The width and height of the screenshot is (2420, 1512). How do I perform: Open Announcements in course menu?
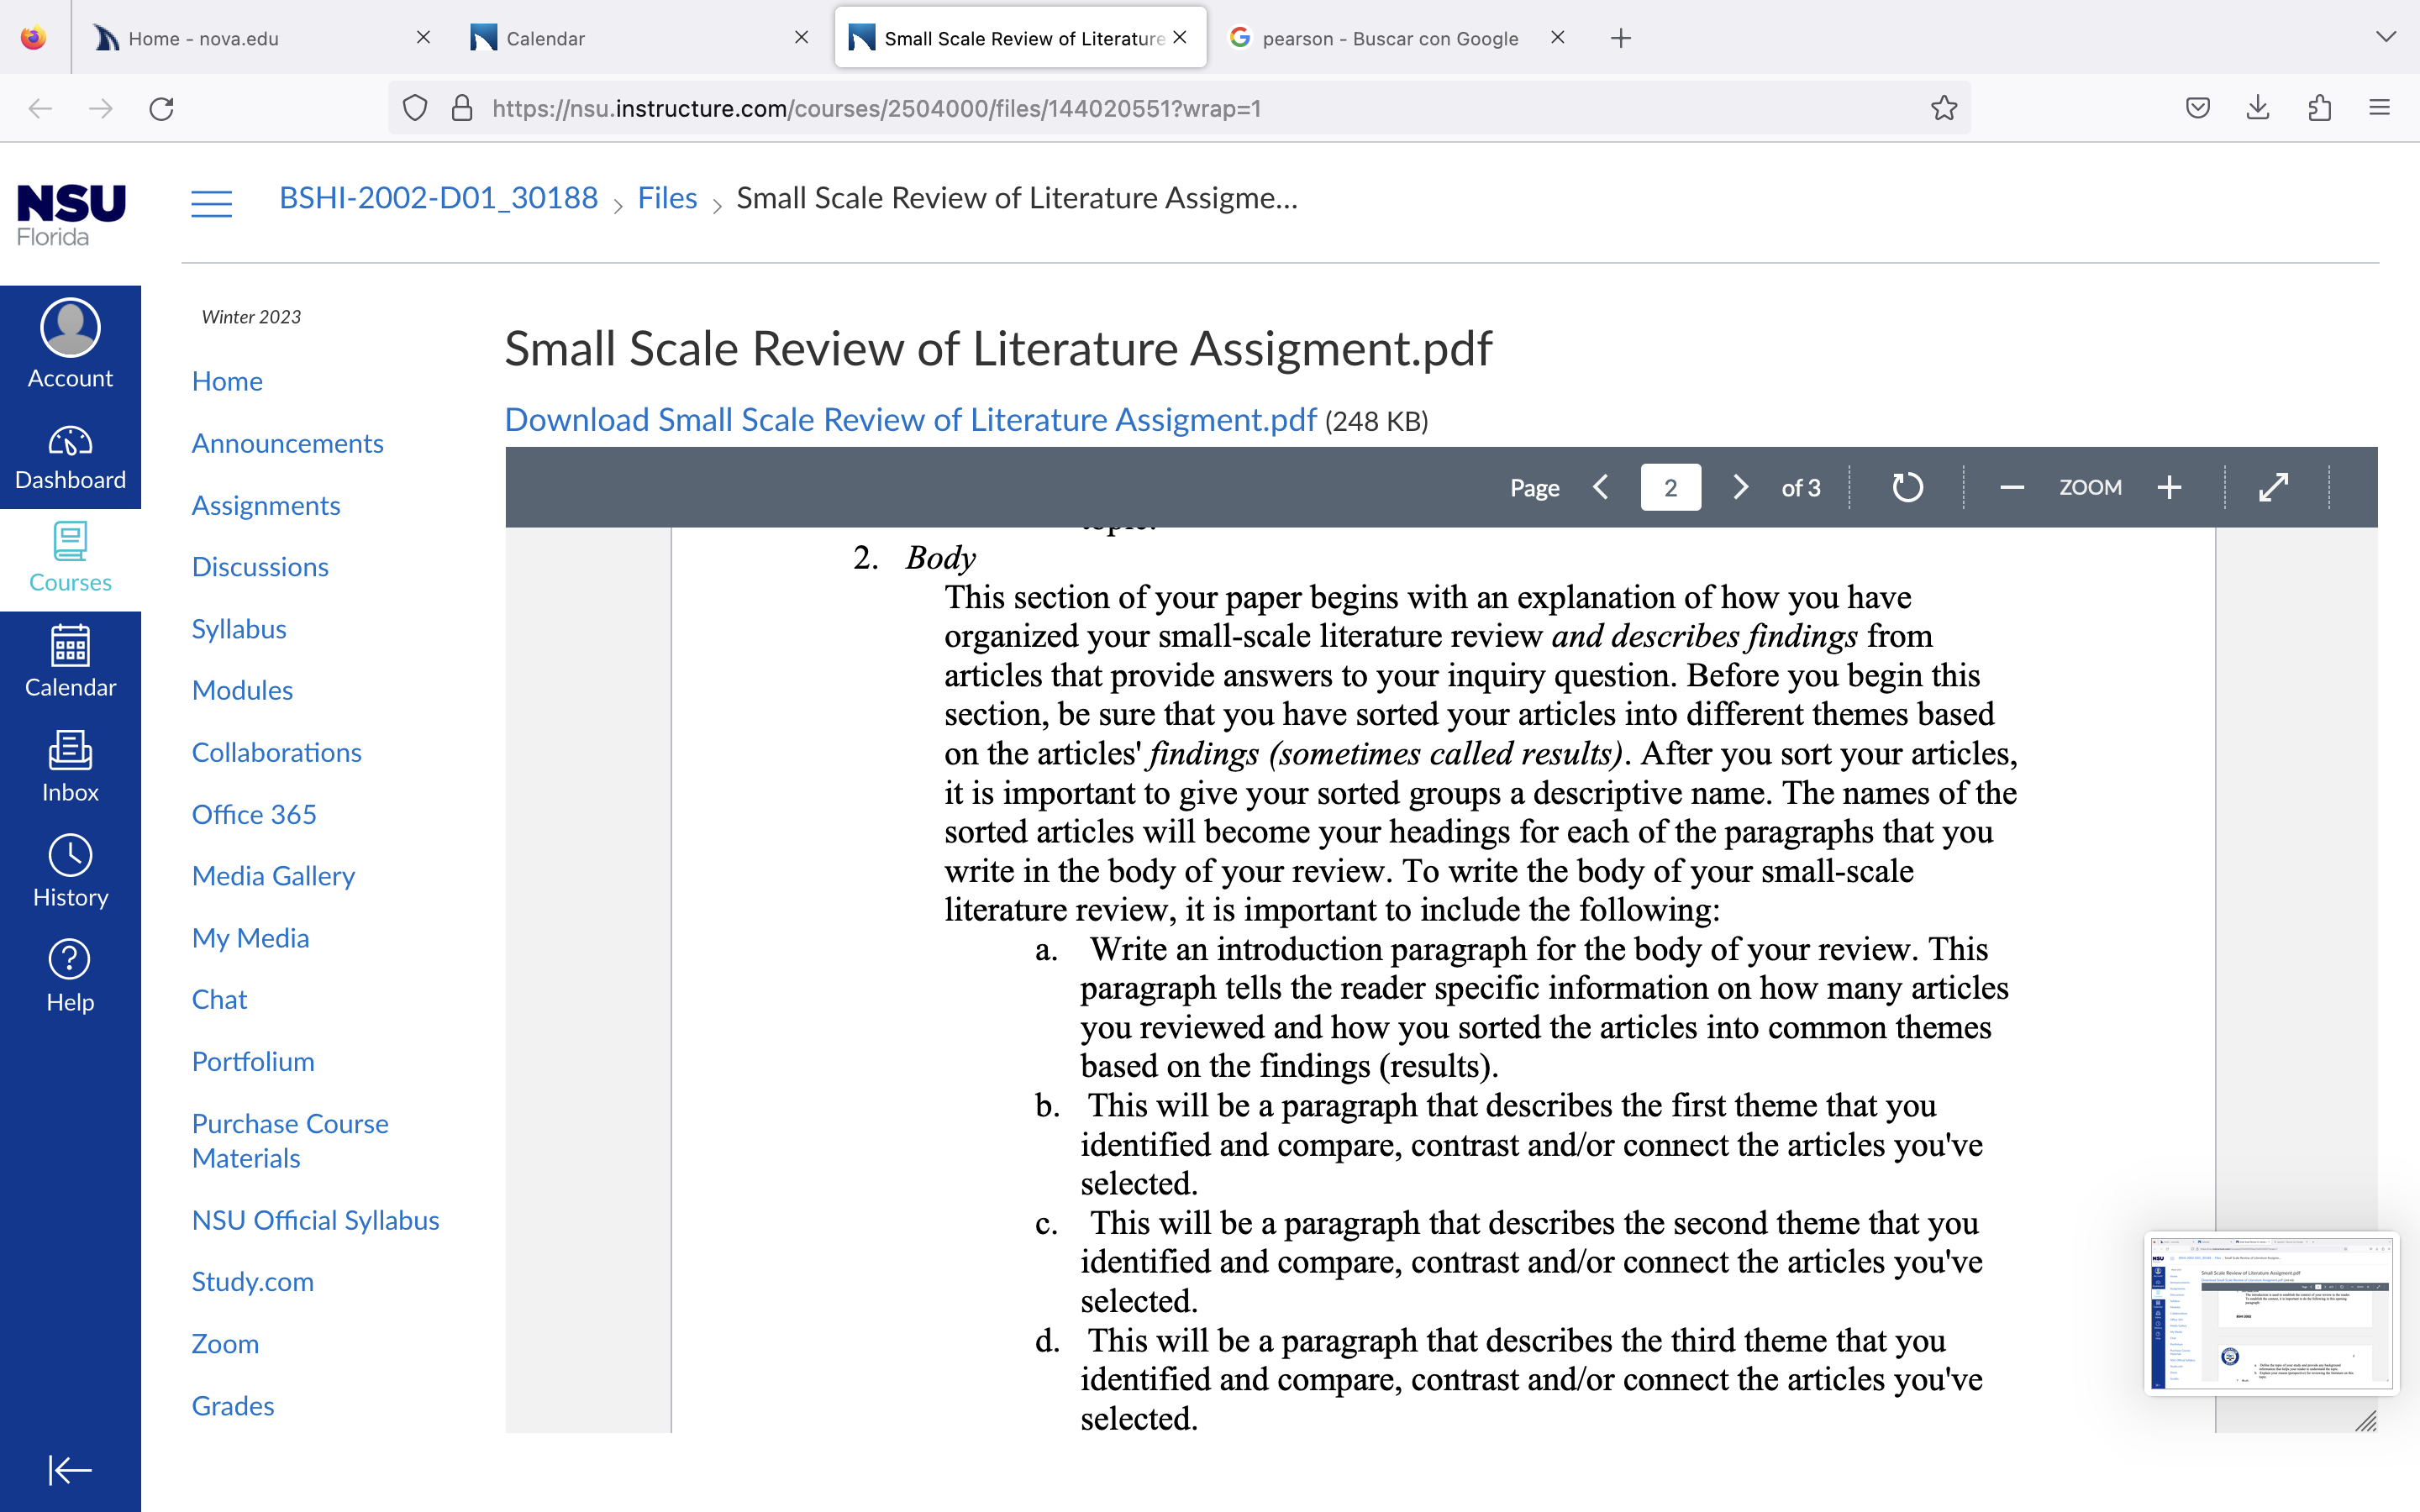coord(287,443)
